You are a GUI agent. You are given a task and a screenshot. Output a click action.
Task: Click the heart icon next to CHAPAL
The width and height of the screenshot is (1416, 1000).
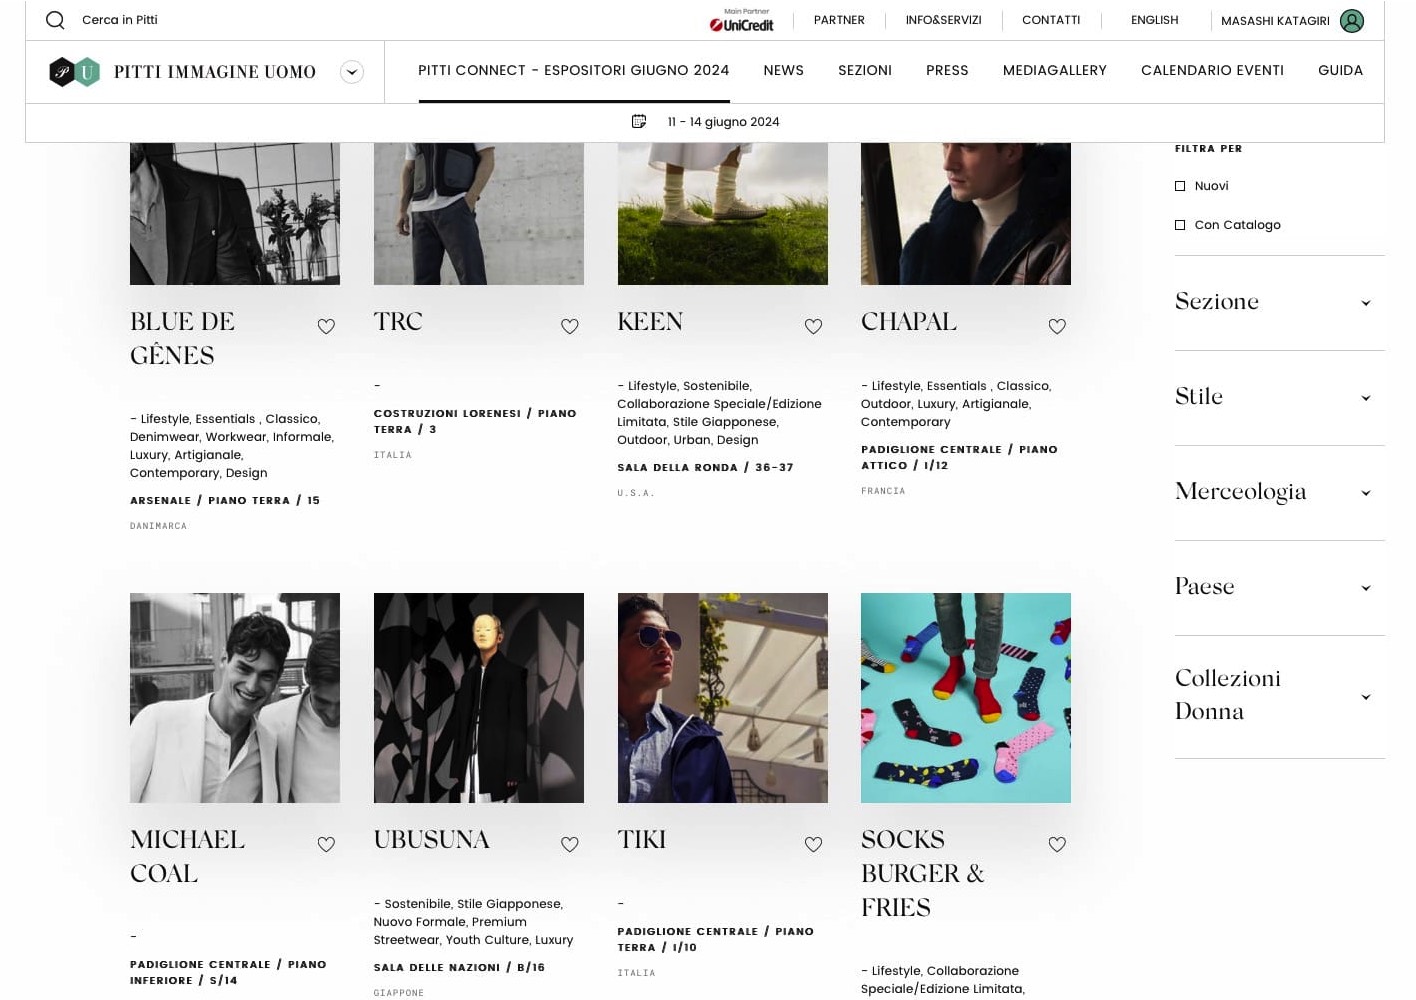click(1057, 325)
